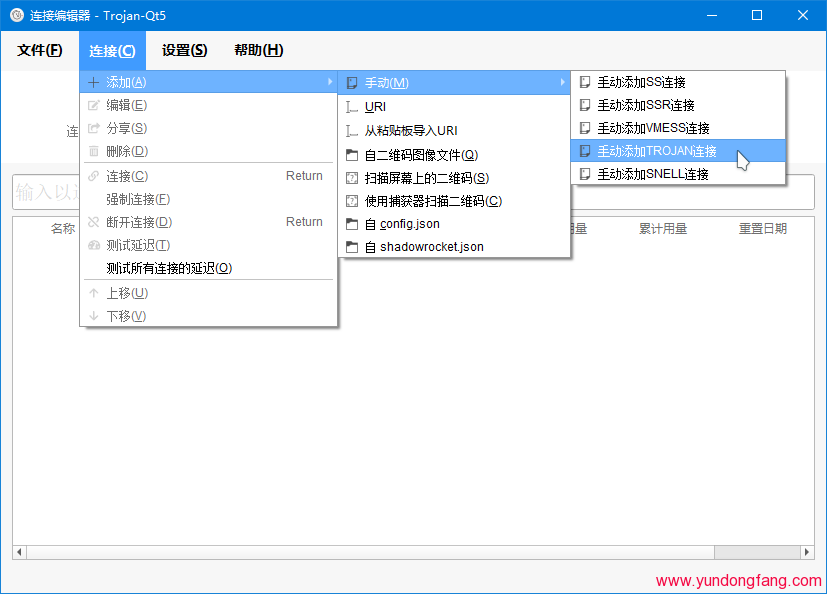Pick 手动添加SNELL连接 option
Screen dimensions: 827x594
tap(678, 174)
